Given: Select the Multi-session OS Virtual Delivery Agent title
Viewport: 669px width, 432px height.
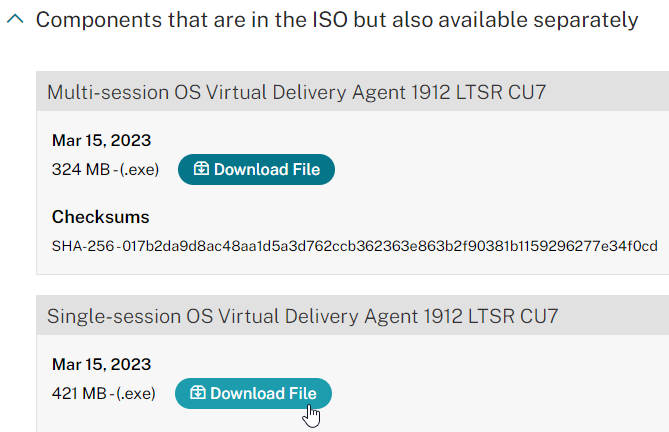Looking at the screenshot, I should point(296,92).
